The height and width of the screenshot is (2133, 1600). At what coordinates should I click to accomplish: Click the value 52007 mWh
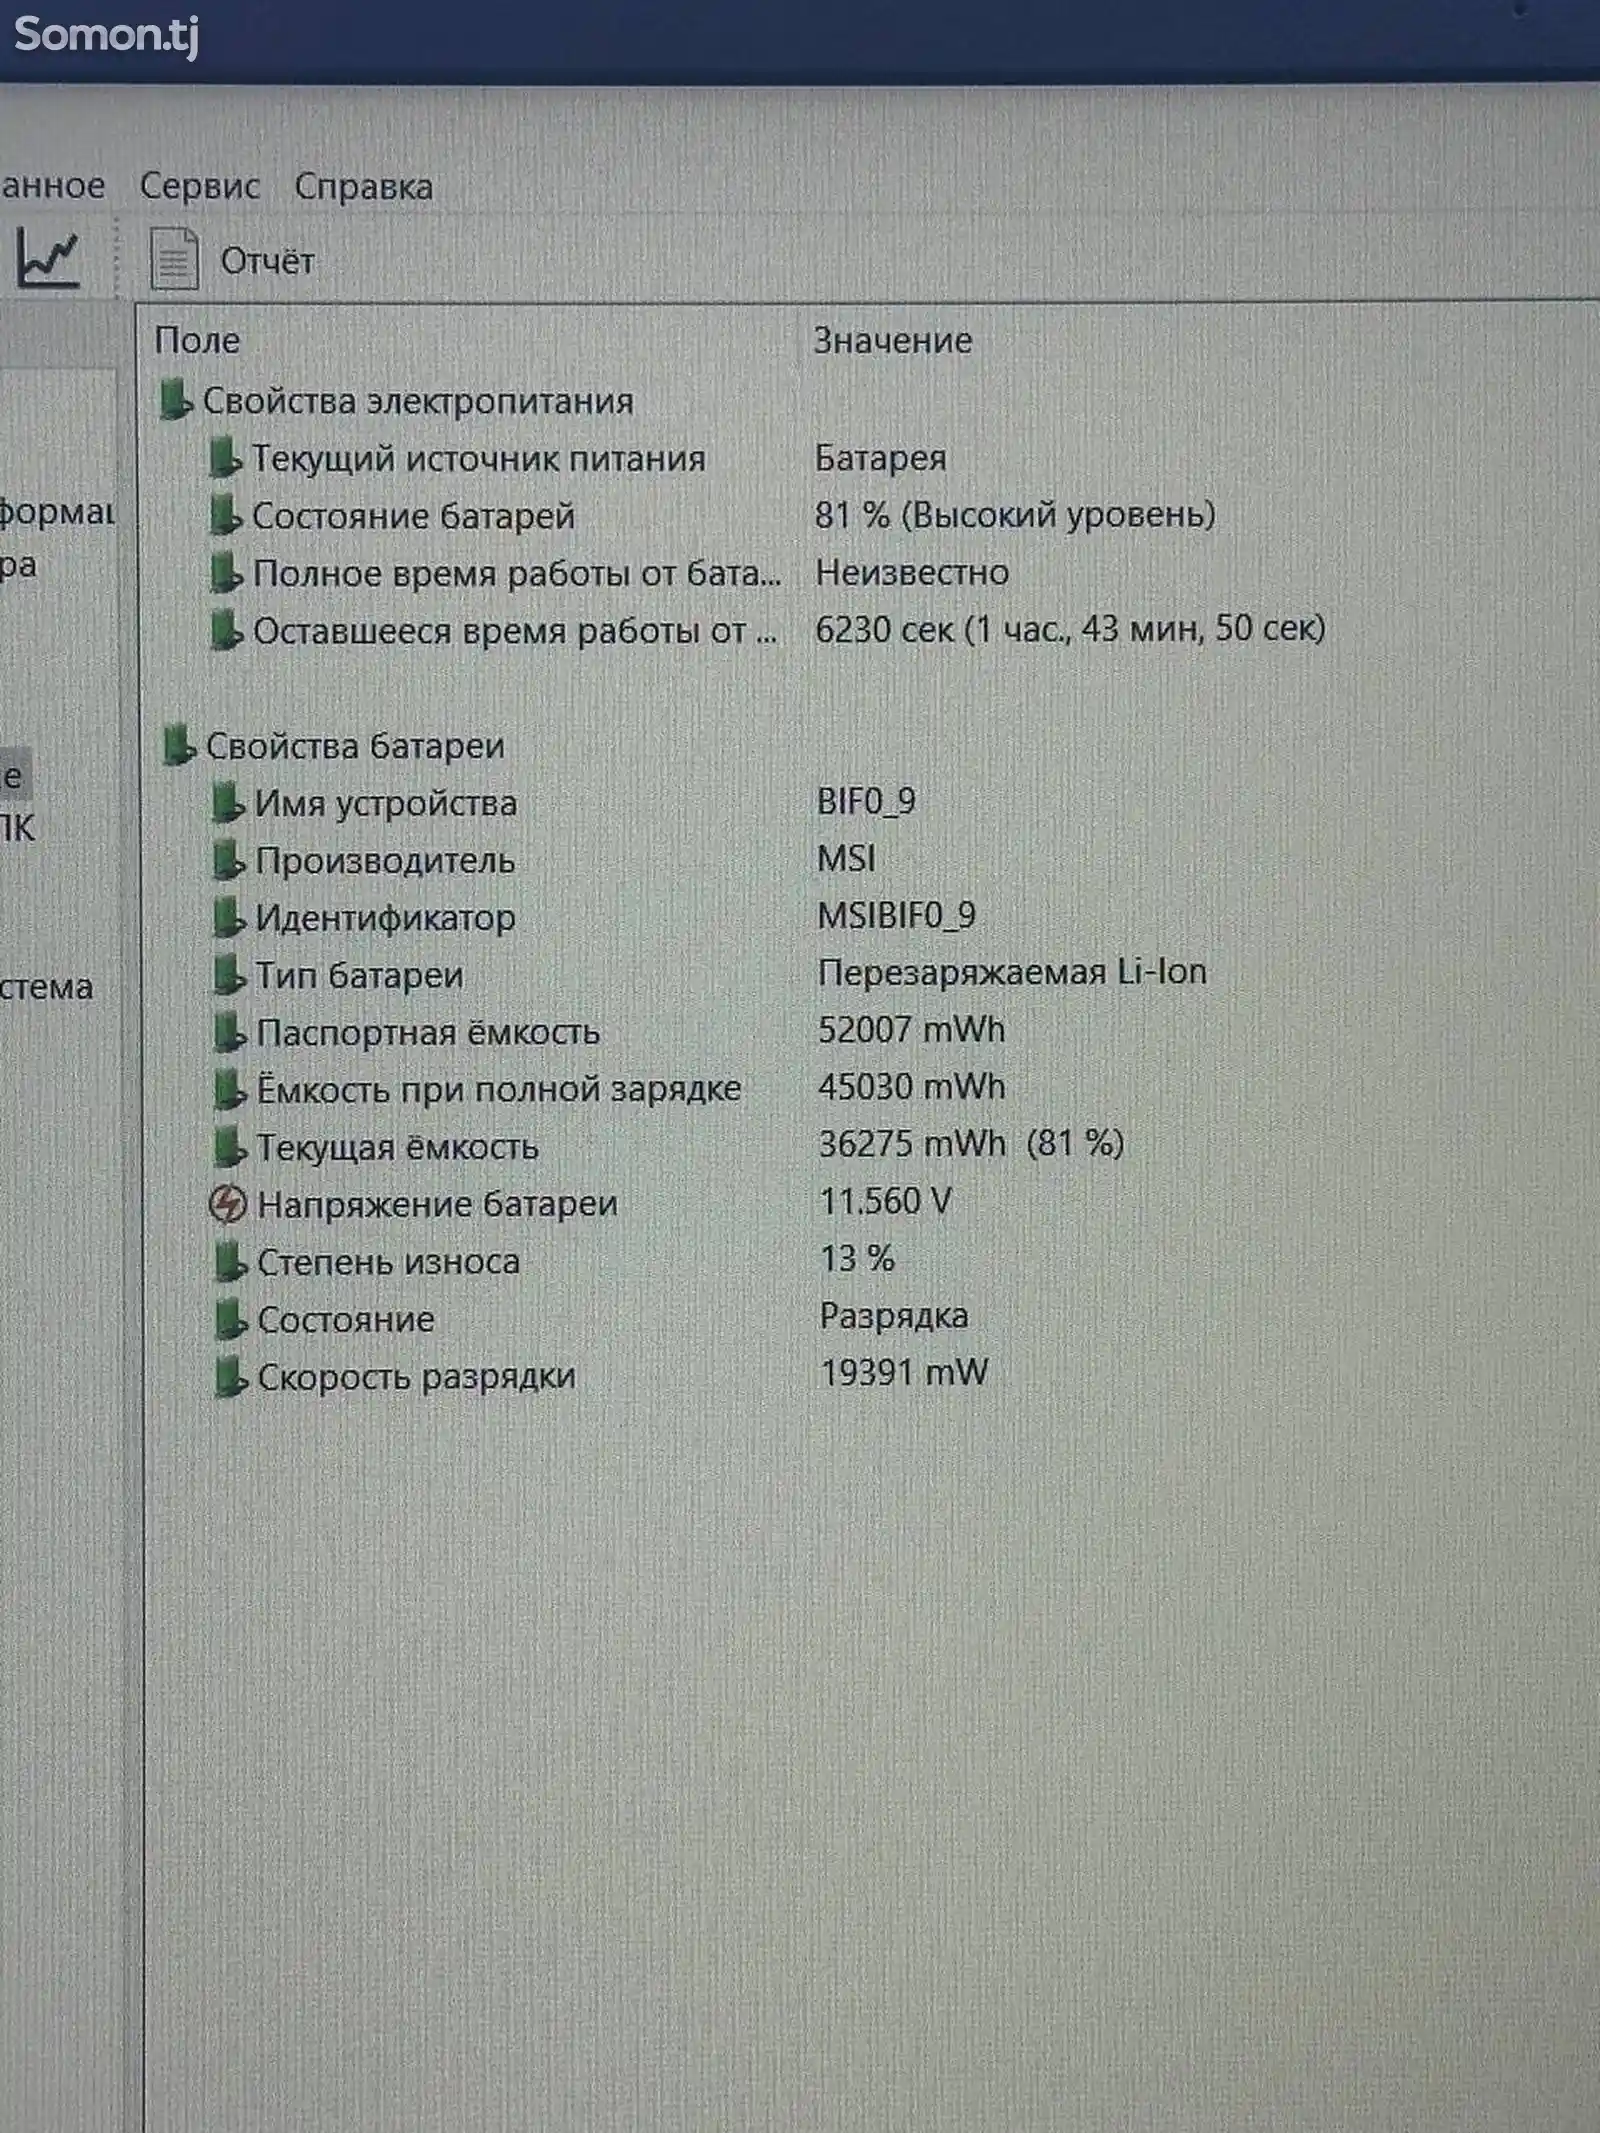pyautogui.click(x=911, y=1030)
